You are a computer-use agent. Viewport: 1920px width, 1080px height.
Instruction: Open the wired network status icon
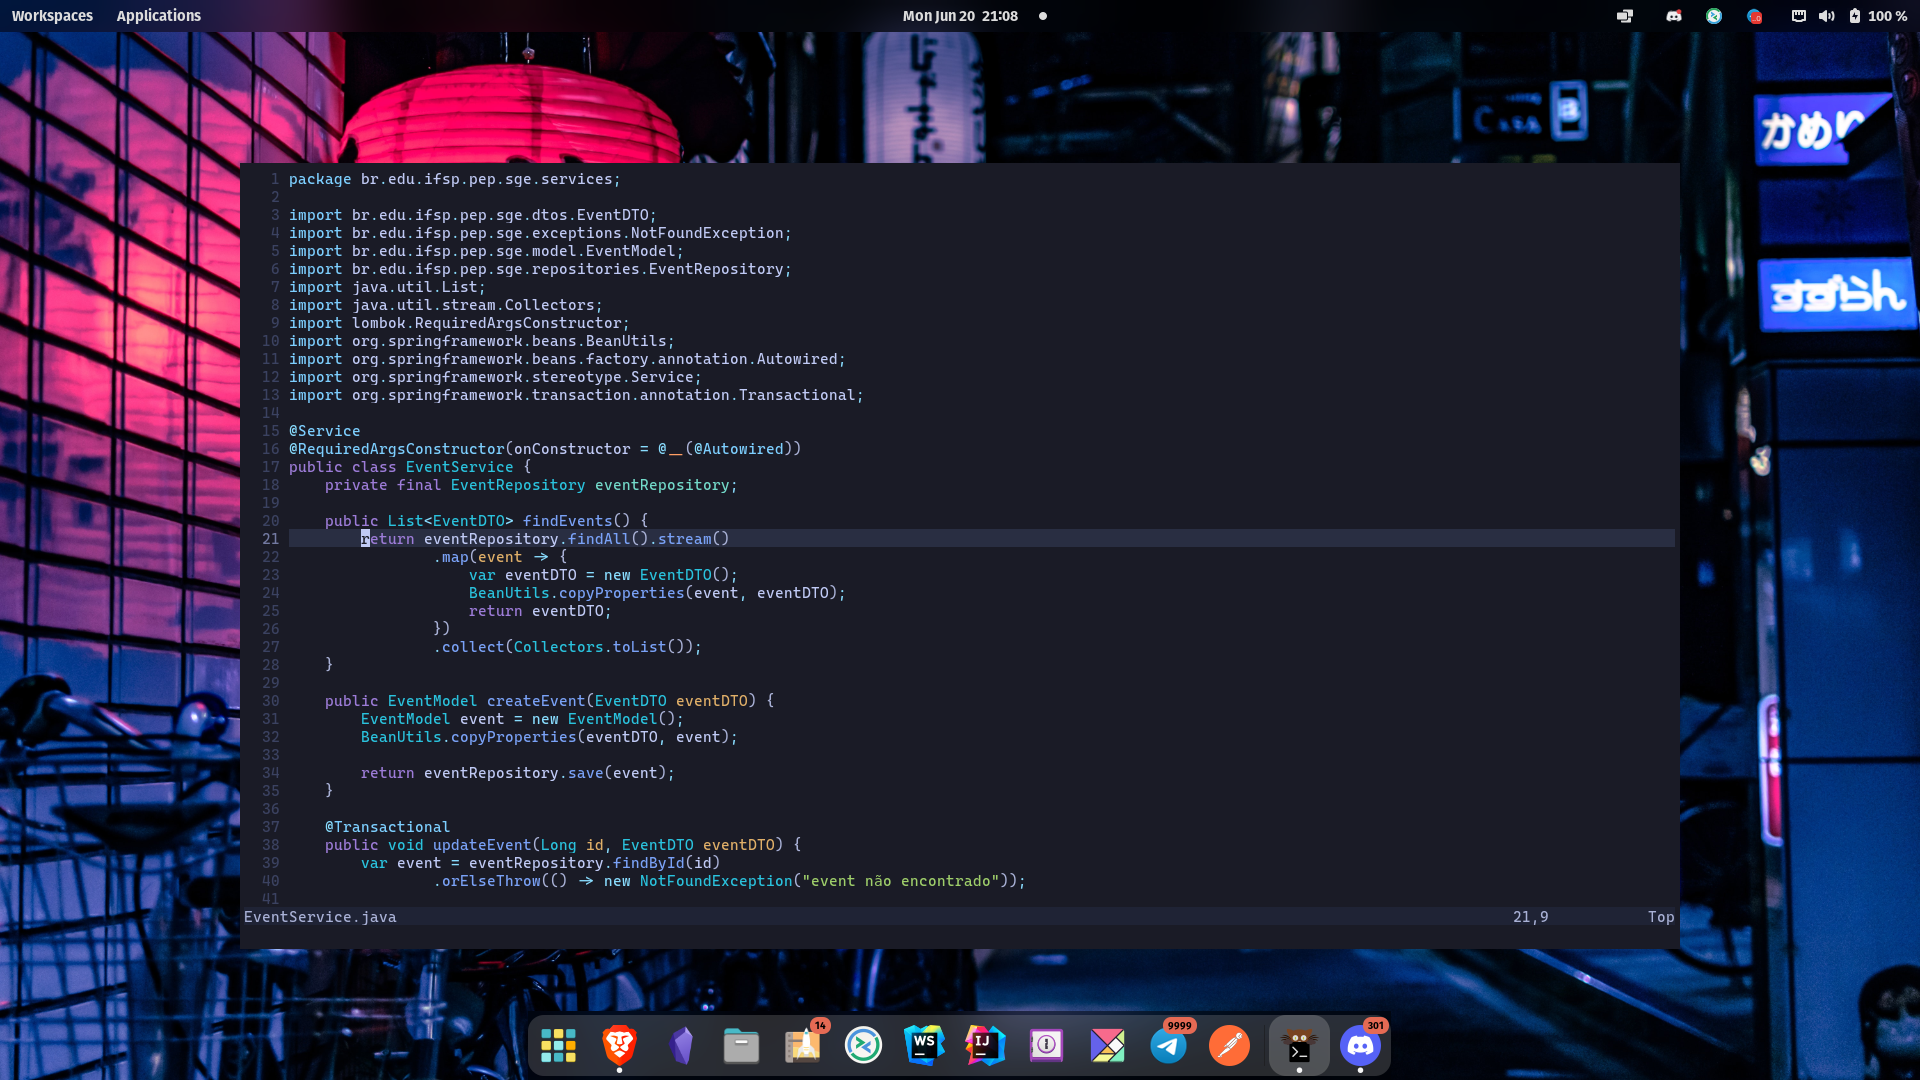pos(1798,16)
